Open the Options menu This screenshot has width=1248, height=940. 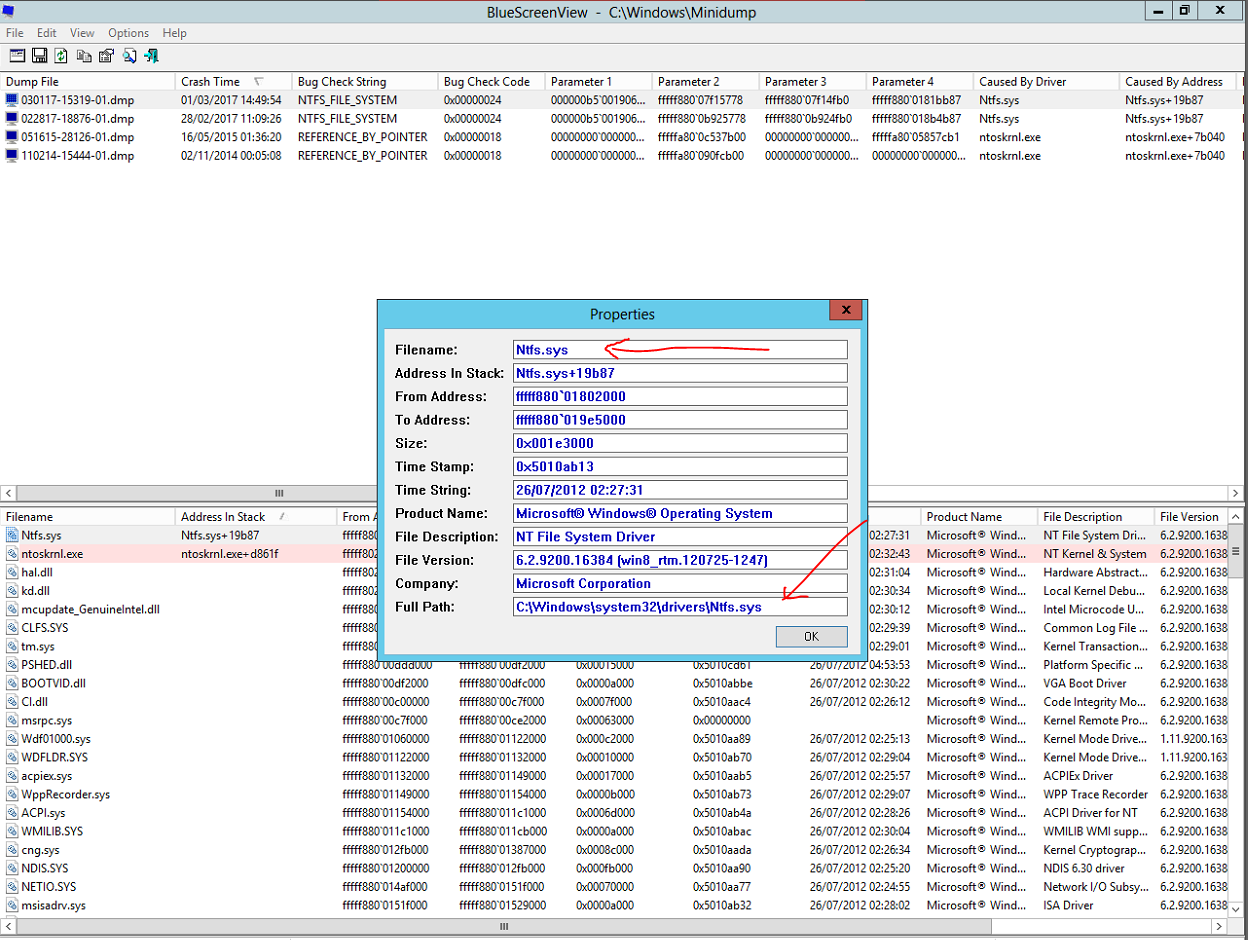pyautogui.click(x=129, y=33)
